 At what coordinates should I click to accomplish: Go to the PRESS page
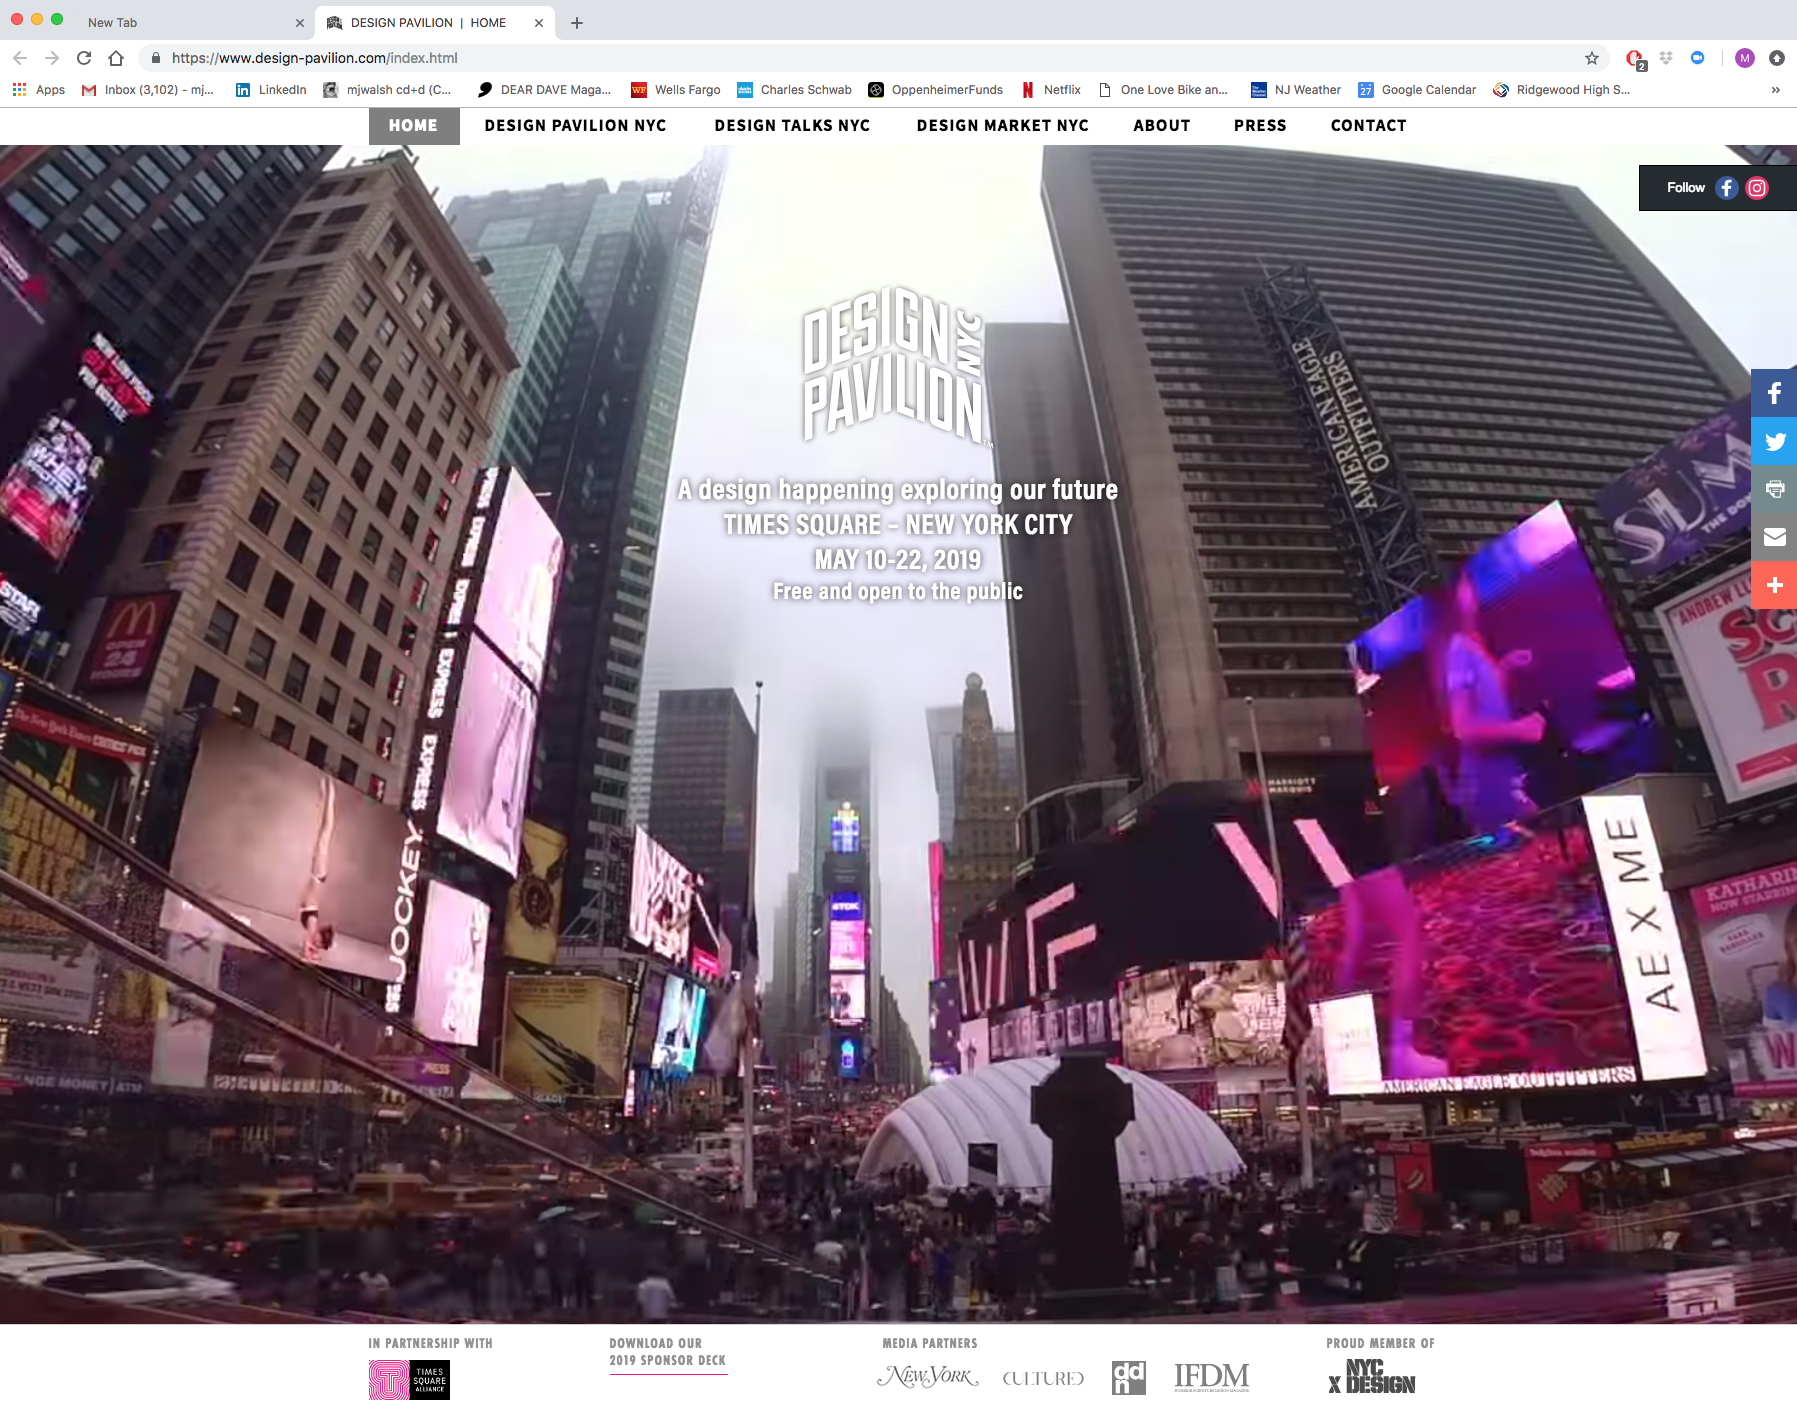[1260, 125]
